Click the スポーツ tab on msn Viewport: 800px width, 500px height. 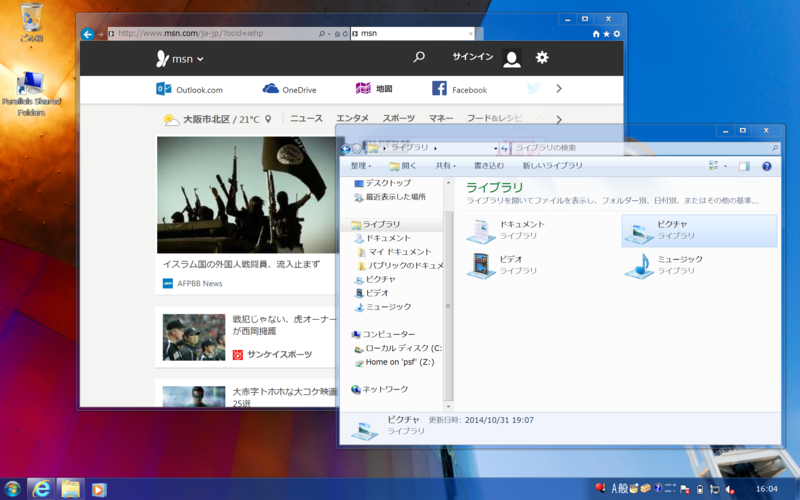(x=398, y=118)
